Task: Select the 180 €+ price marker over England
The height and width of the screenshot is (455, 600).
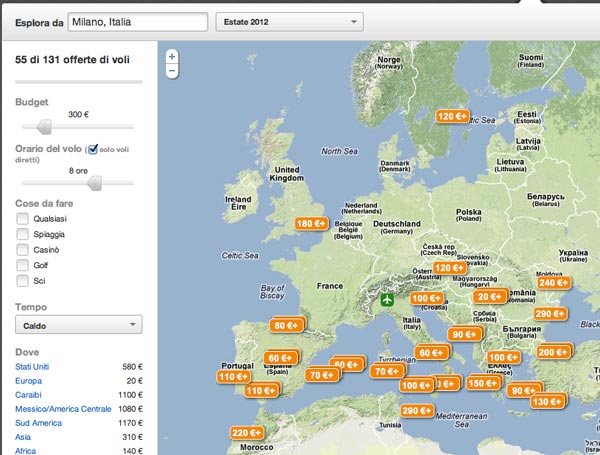Action: pos(311,223)
